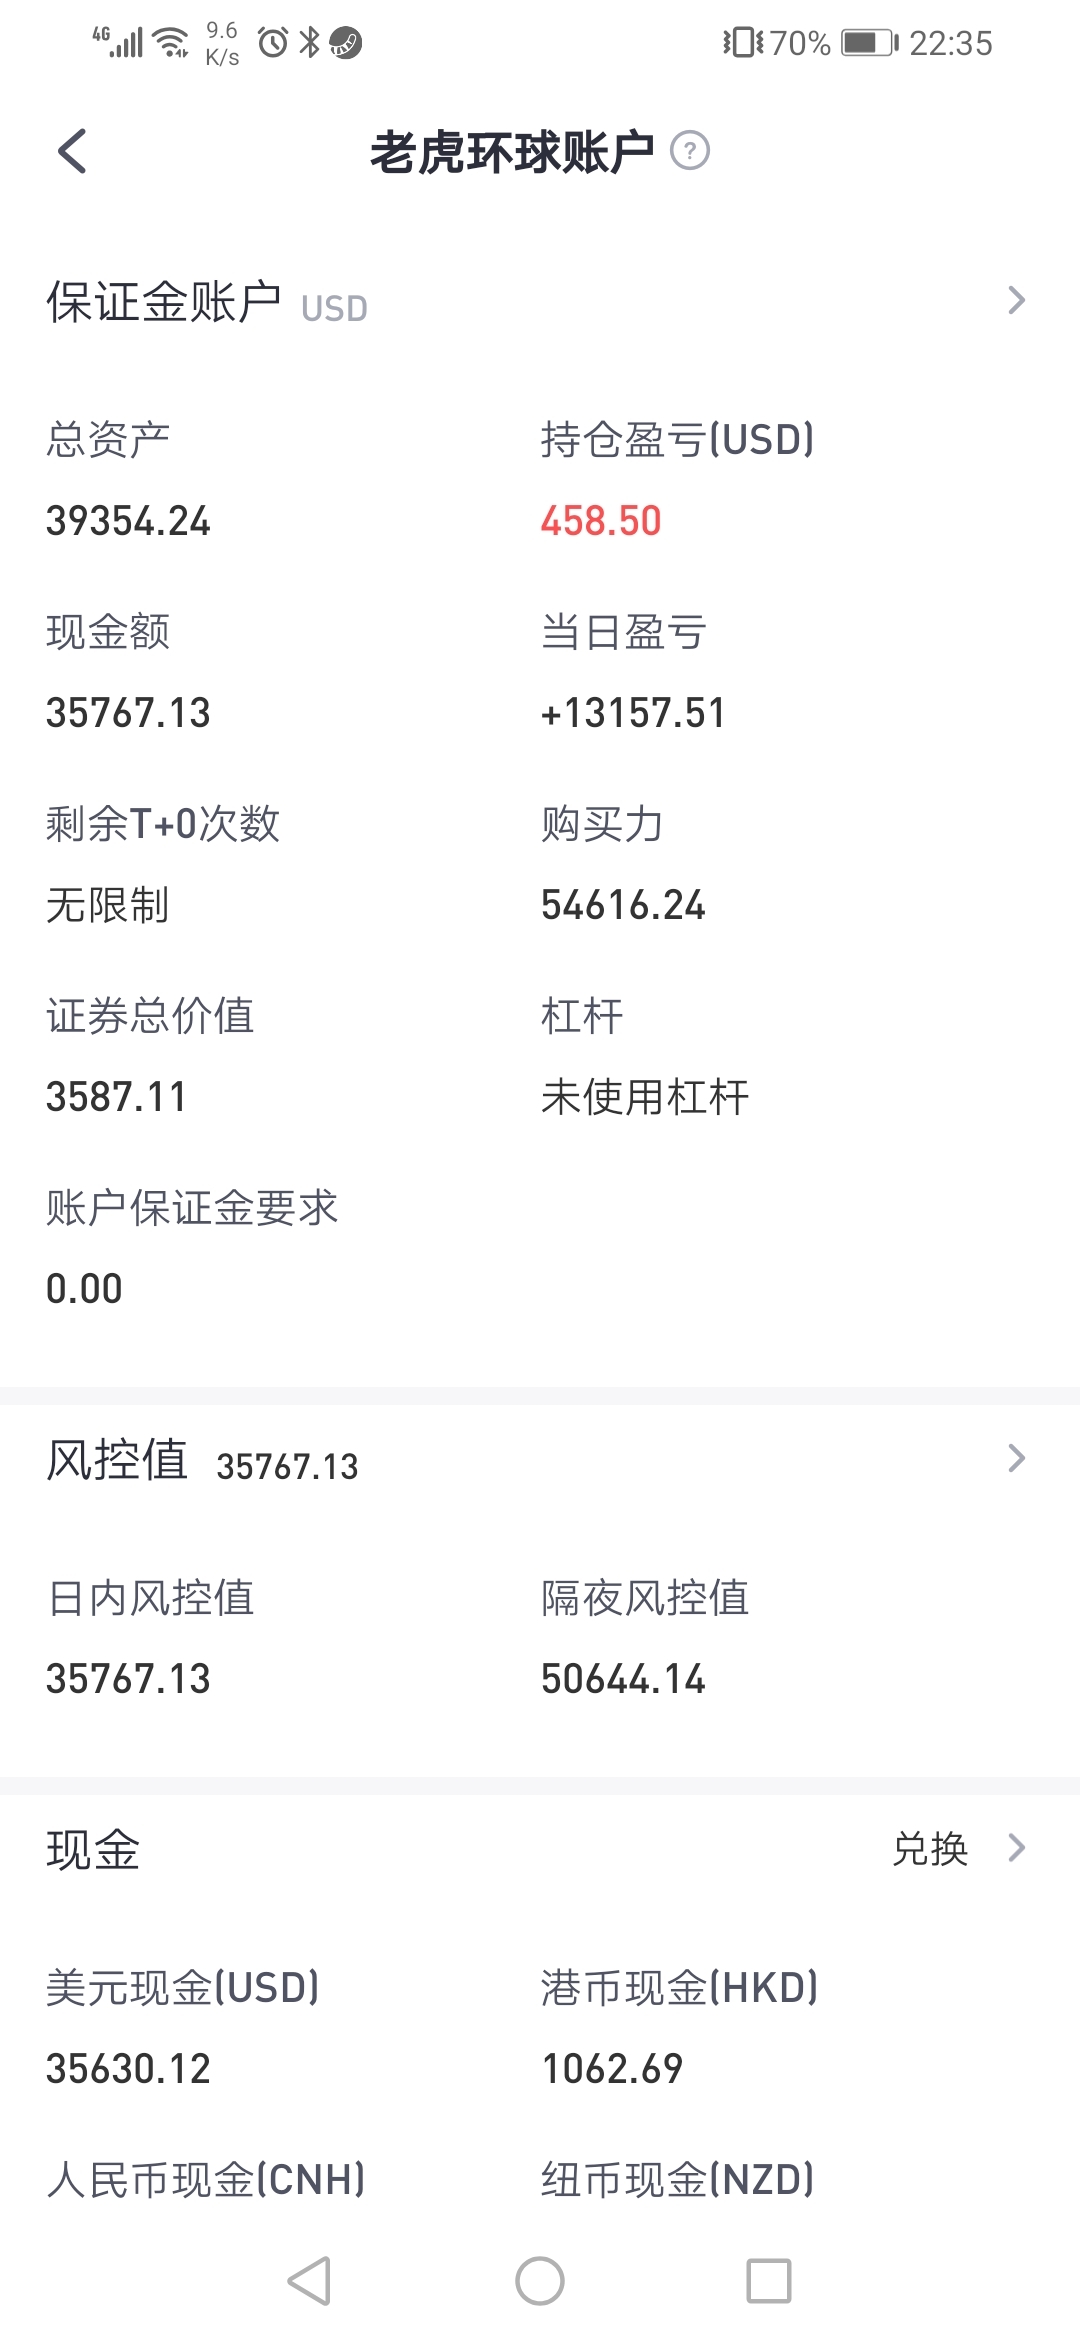The height and width of the screenshot is (2340, 1080).
Task: Tap 美元现金(USD) amount 35630.12
Action: click(x=128, y=2069)
